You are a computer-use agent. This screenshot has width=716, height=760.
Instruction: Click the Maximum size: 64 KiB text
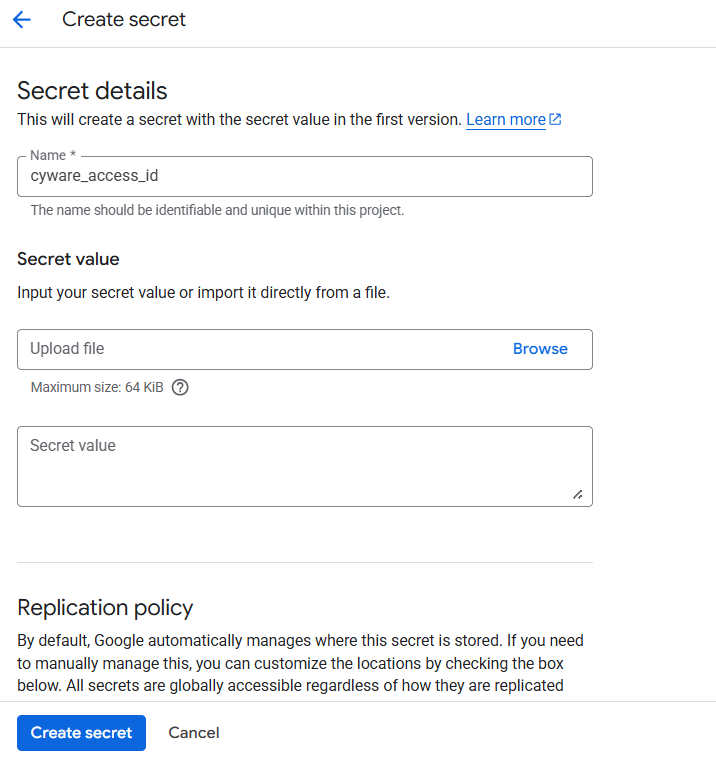[x=97, y=388]
